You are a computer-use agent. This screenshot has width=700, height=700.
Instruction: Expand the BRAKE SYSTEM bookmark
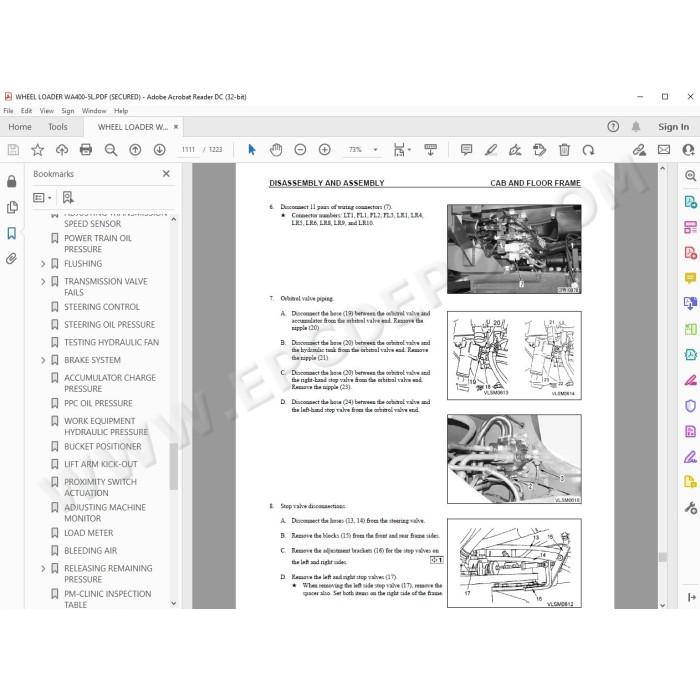tap(43, 360)
